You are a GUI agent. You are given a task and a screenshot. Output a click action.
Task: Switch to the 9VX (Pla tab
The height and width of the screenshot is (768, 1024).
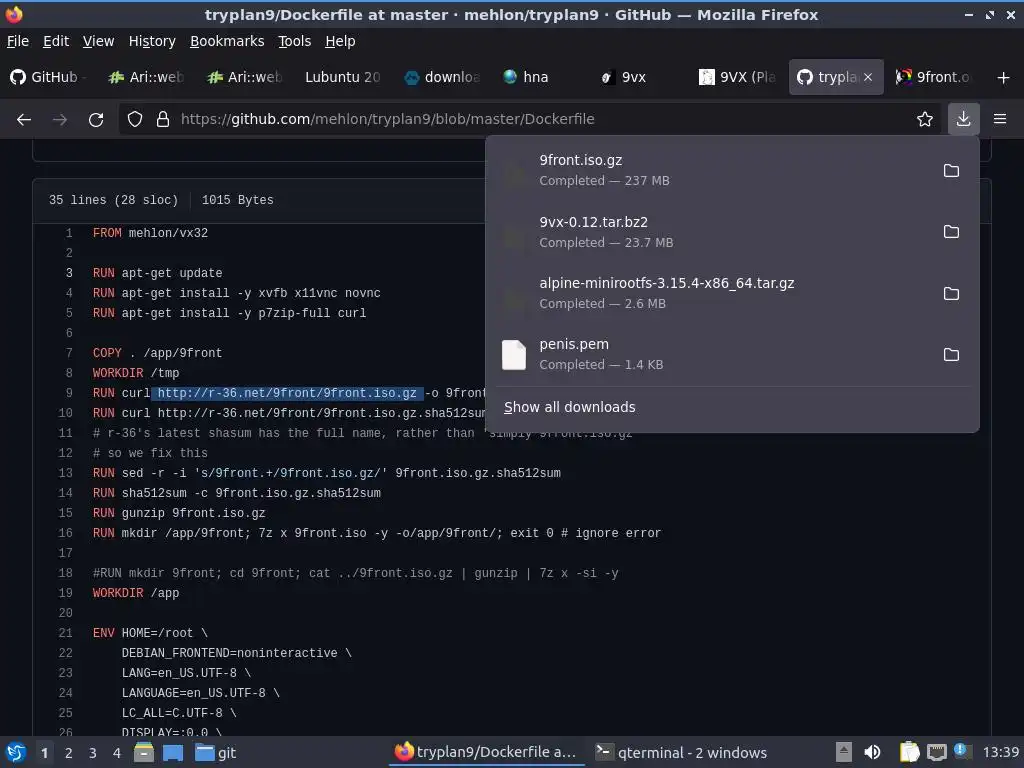738,77
